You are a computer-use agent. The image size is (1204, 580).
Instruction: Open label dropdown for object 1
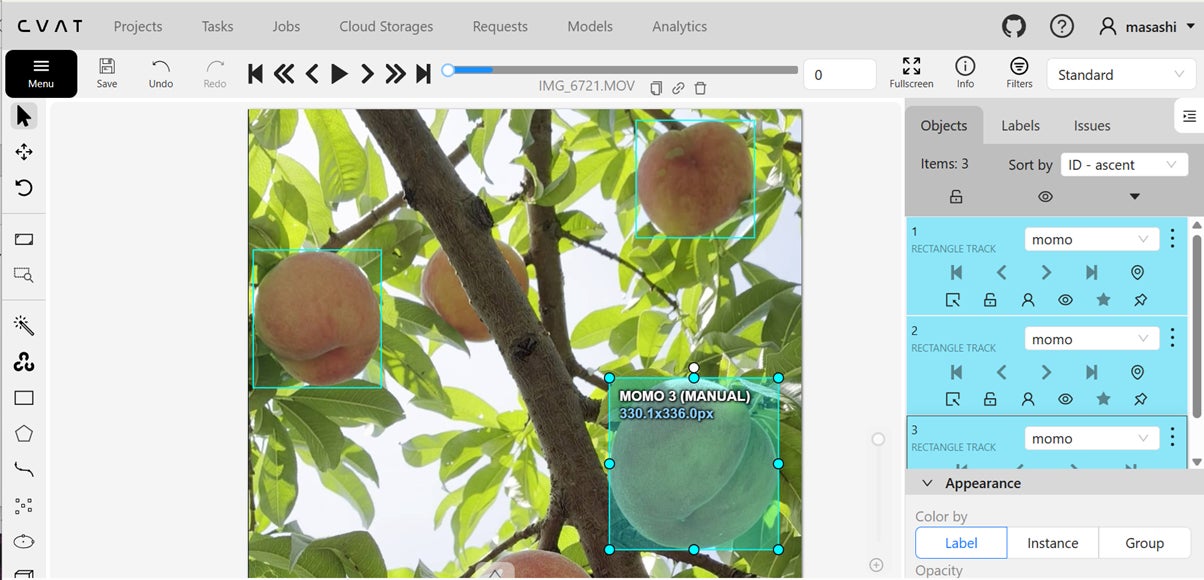click(x=1092, y=240)
